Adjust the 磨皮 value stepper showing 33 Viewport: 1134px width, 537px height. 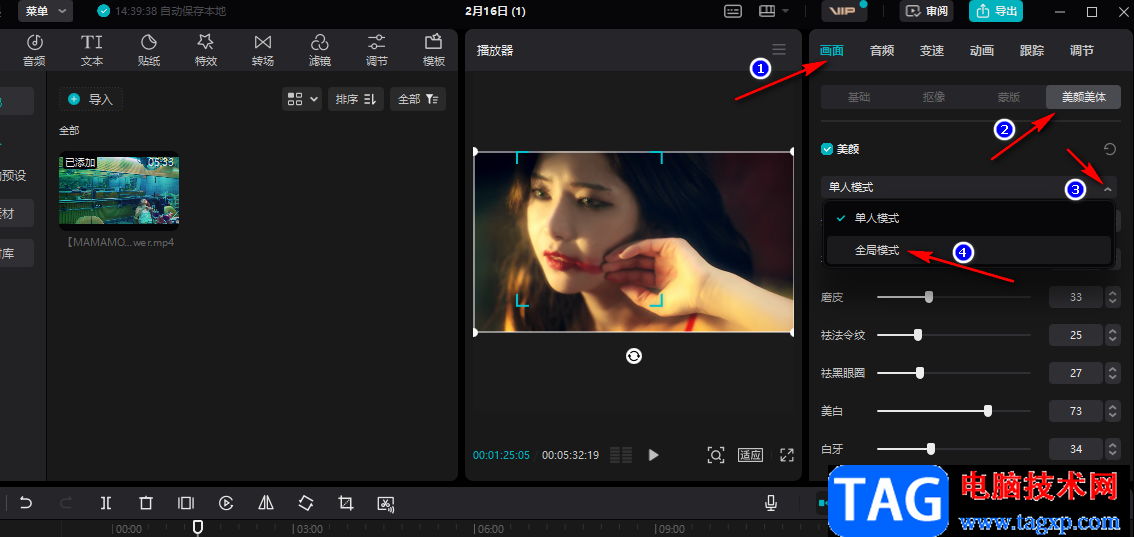point(1113,297)
